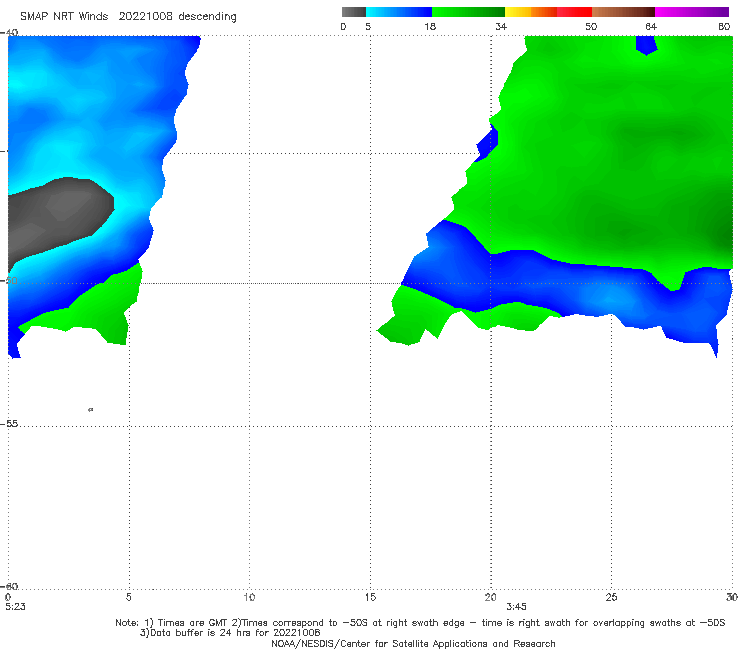
Task: Click the small blue notch at top of right swath
Action: pyautogui.click(x=646, y=45)
